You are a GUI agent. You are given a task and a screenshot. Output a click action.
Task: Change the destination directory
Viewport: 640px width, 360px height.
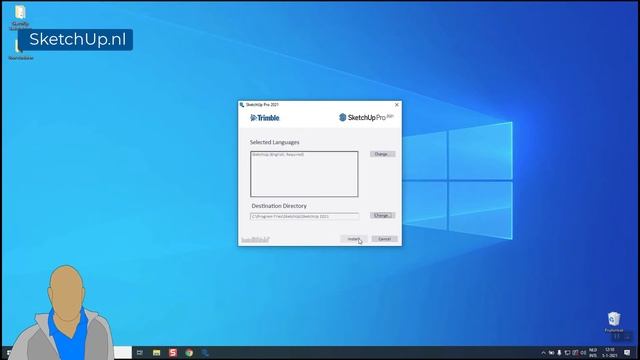(382, 215)
